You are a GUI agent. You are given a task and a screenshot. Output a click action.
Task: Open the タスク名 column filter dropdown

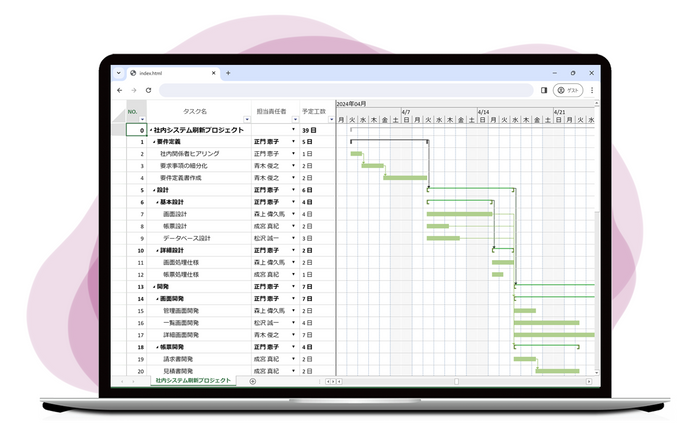[x=246, y=119]
